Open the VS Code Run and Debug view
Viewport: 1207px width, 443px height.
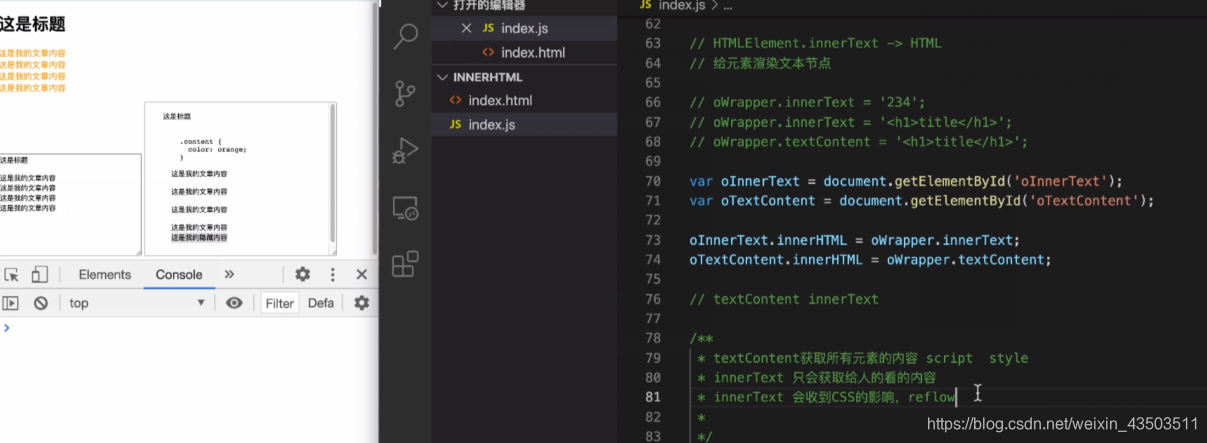pyautogui.click(x=405, y=151)
